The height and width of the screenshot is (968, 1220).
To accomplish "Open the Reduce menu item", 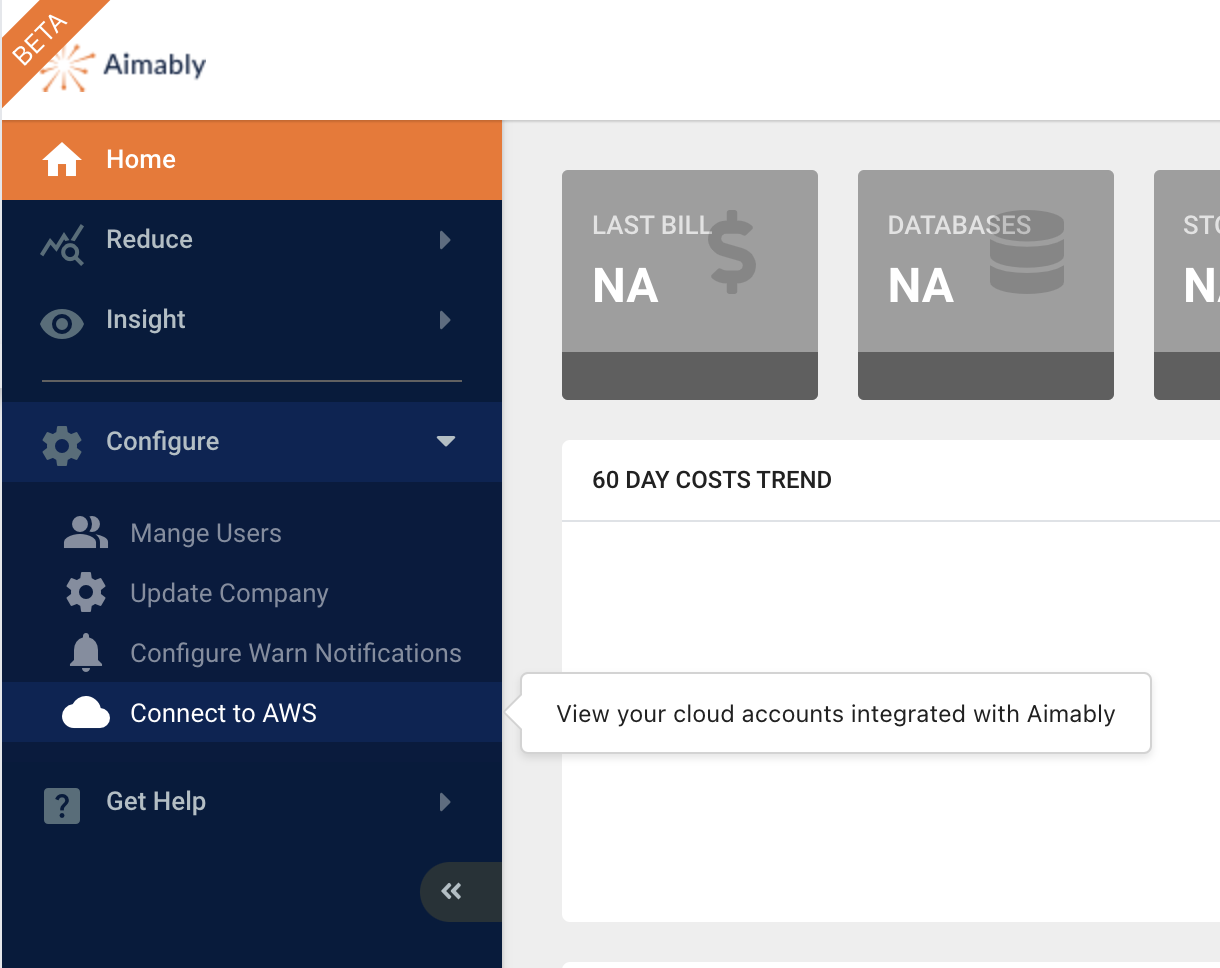I will coord(252,240).
